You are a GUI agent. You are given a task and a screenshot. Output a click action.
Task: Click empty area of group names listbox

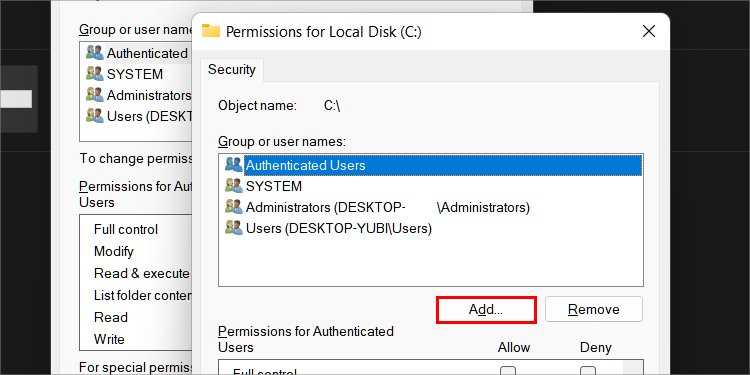[430, 263]
